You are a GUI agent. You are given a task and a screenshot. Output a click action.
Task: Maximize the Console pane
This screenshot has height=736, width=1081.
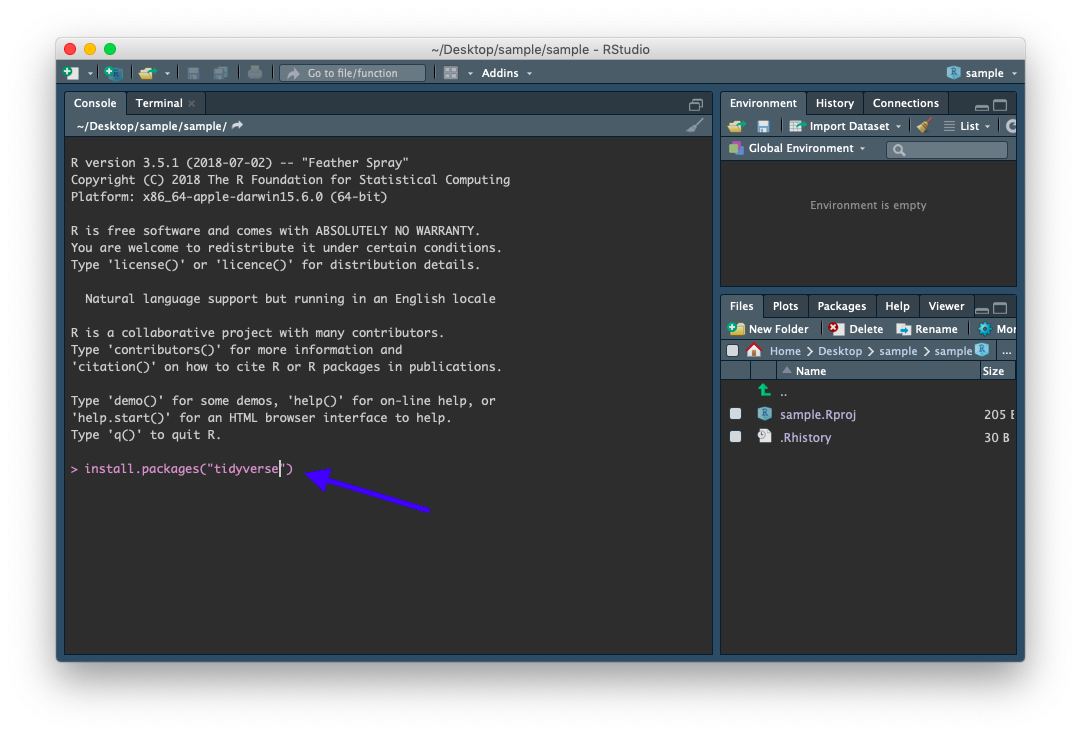pos(696,105)
